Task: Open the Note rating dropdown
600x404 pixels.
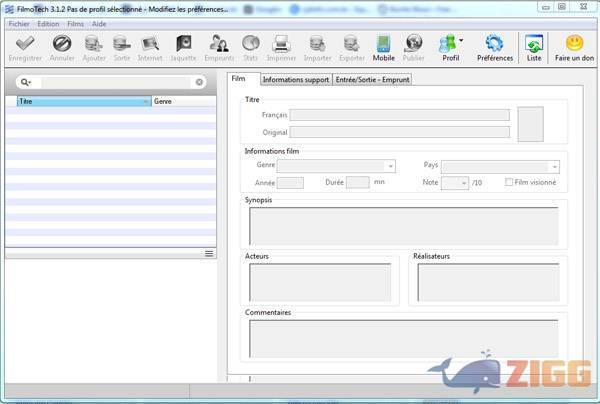Action: (463, 183)
